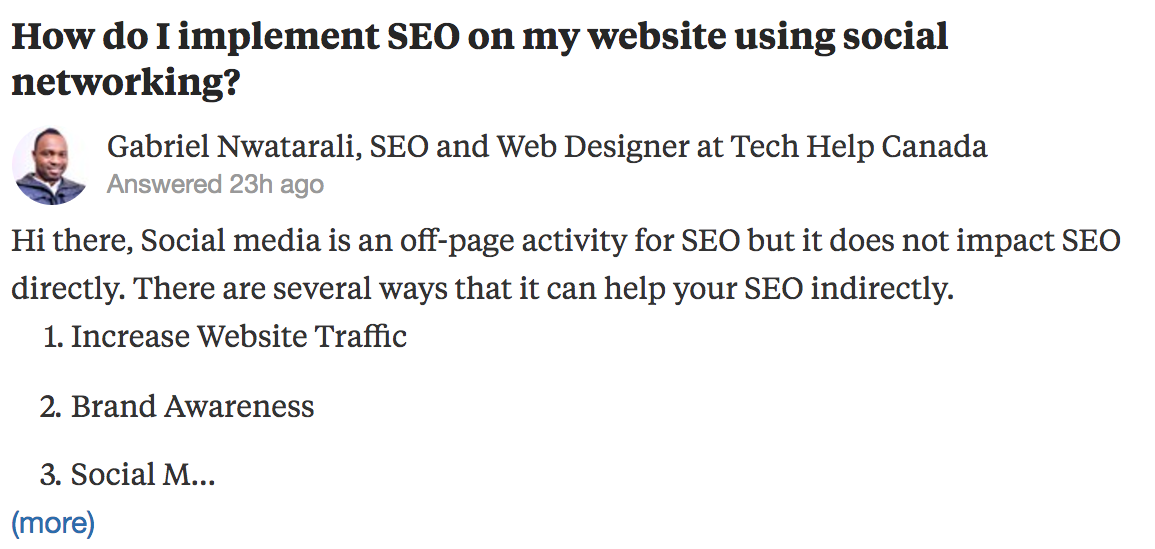The width and height of the screenshot is (1155, 549).
Task: Click the word "indirectly" in the answer
Action: pyautogui.click(x=879, y=289)
